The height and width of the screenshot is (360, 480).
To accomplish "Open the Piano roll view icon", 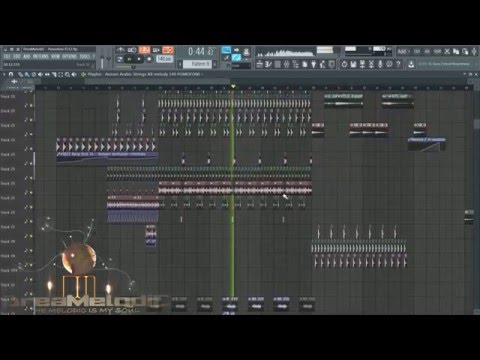I will (269, 64).
